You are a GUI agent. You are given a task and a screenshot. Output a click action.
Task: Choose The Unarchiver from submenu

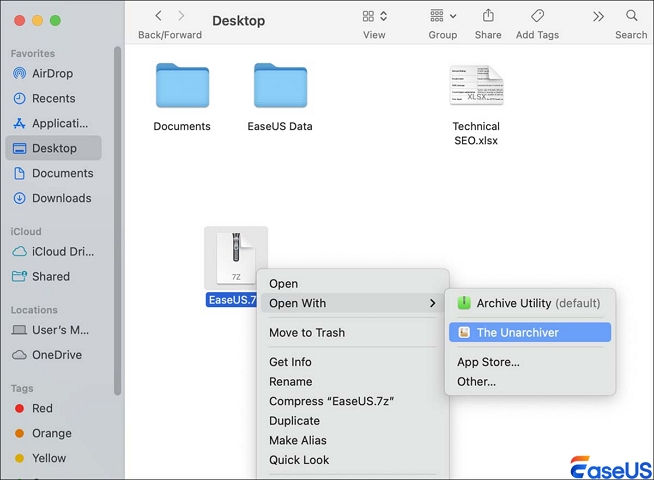(x=517, y=332)
